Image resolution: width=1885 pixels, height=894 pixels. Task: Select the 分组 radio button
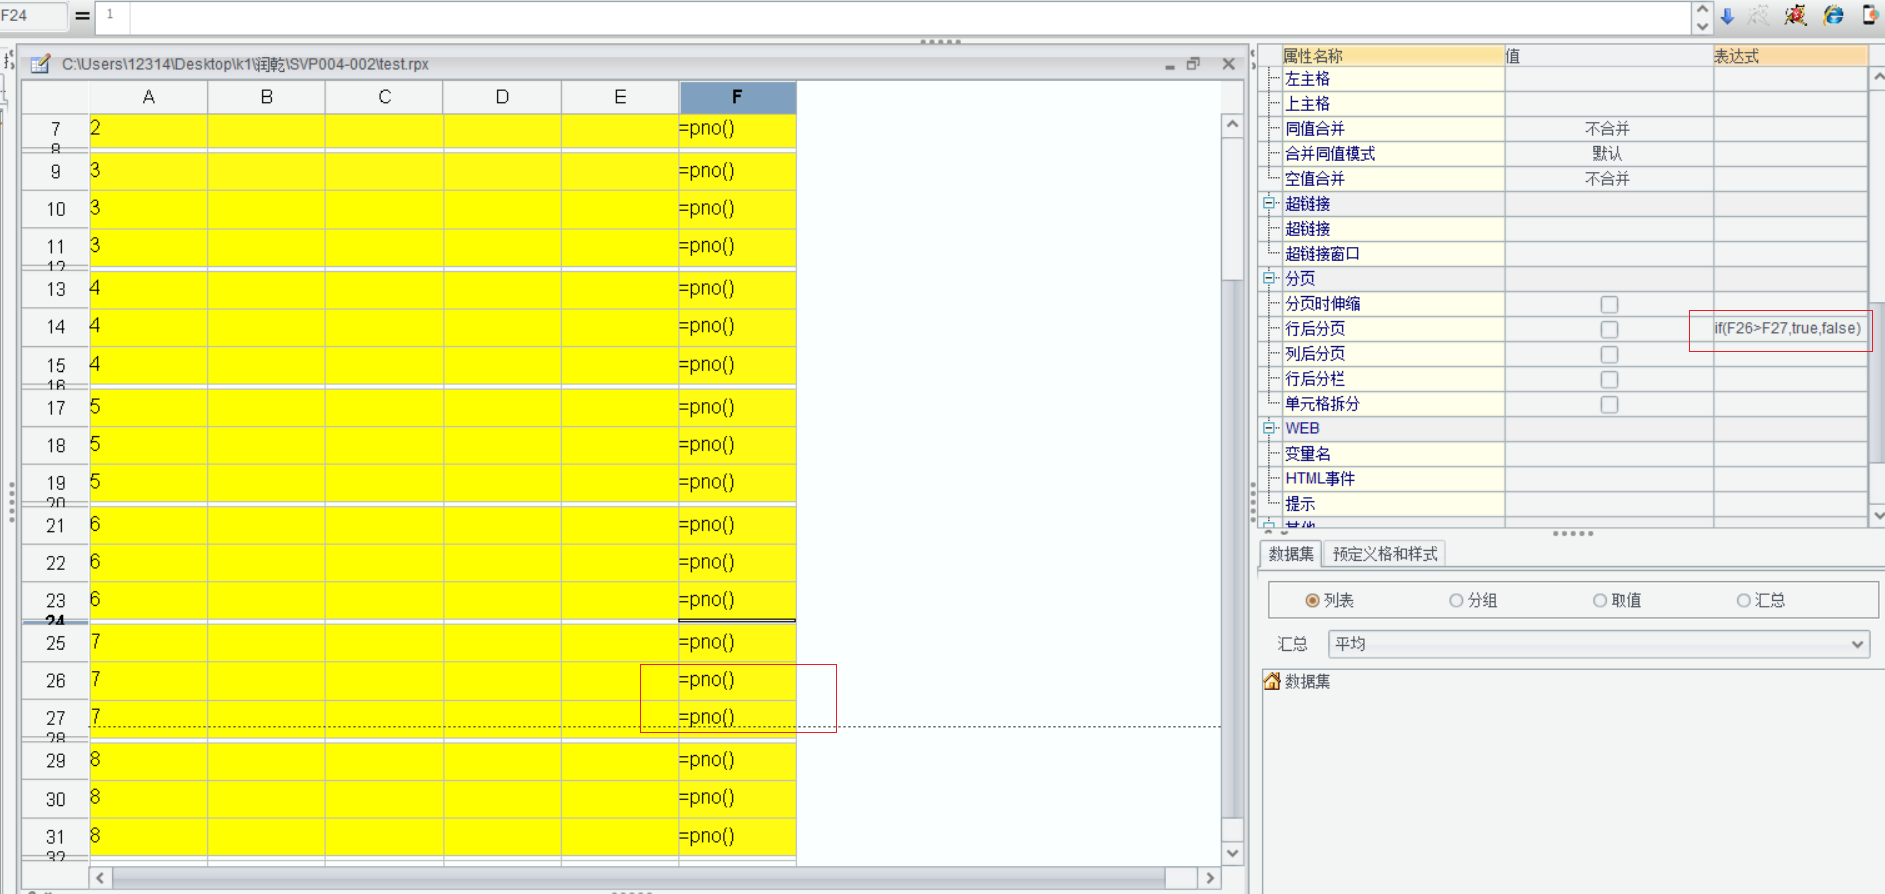tap(1456, 600)
